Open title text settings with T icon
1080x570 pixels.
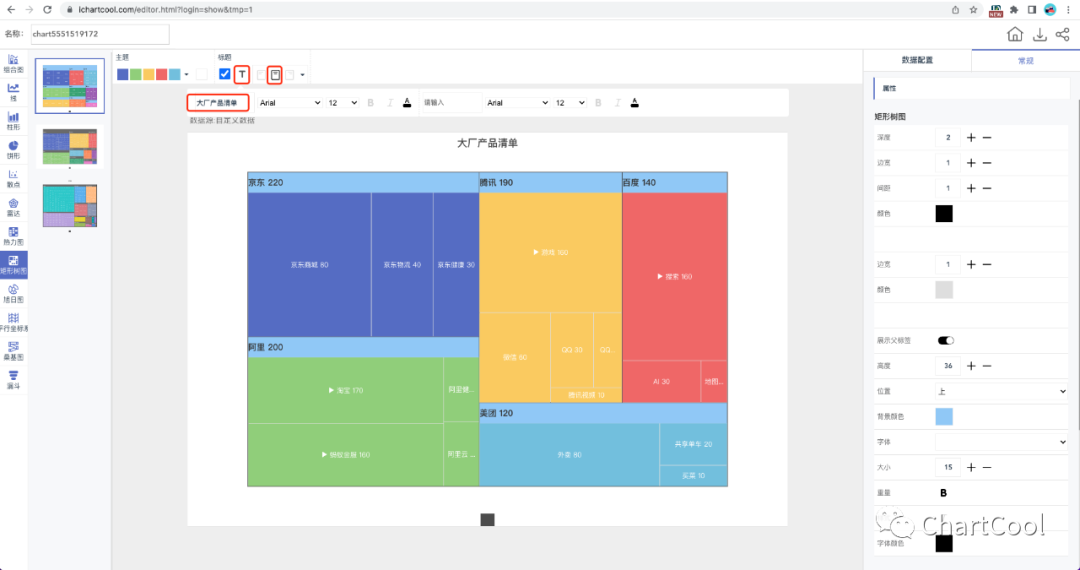pos(242,74)
